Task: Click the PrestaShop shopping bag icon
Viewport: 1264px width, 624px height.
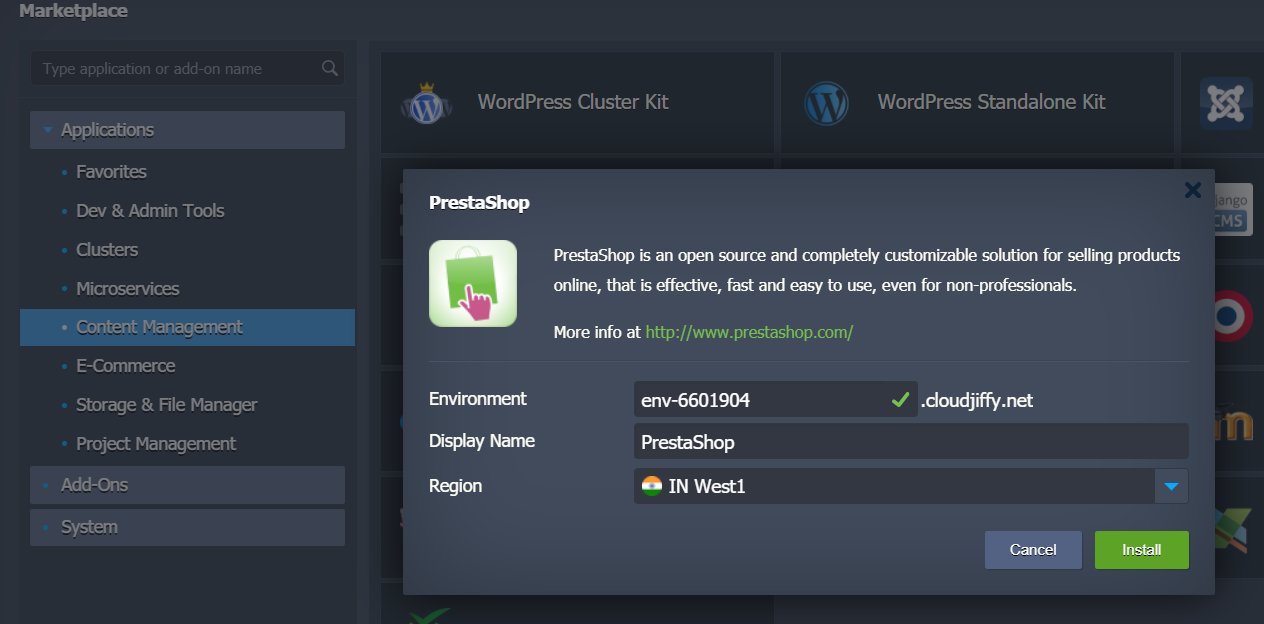Action: 473,283
